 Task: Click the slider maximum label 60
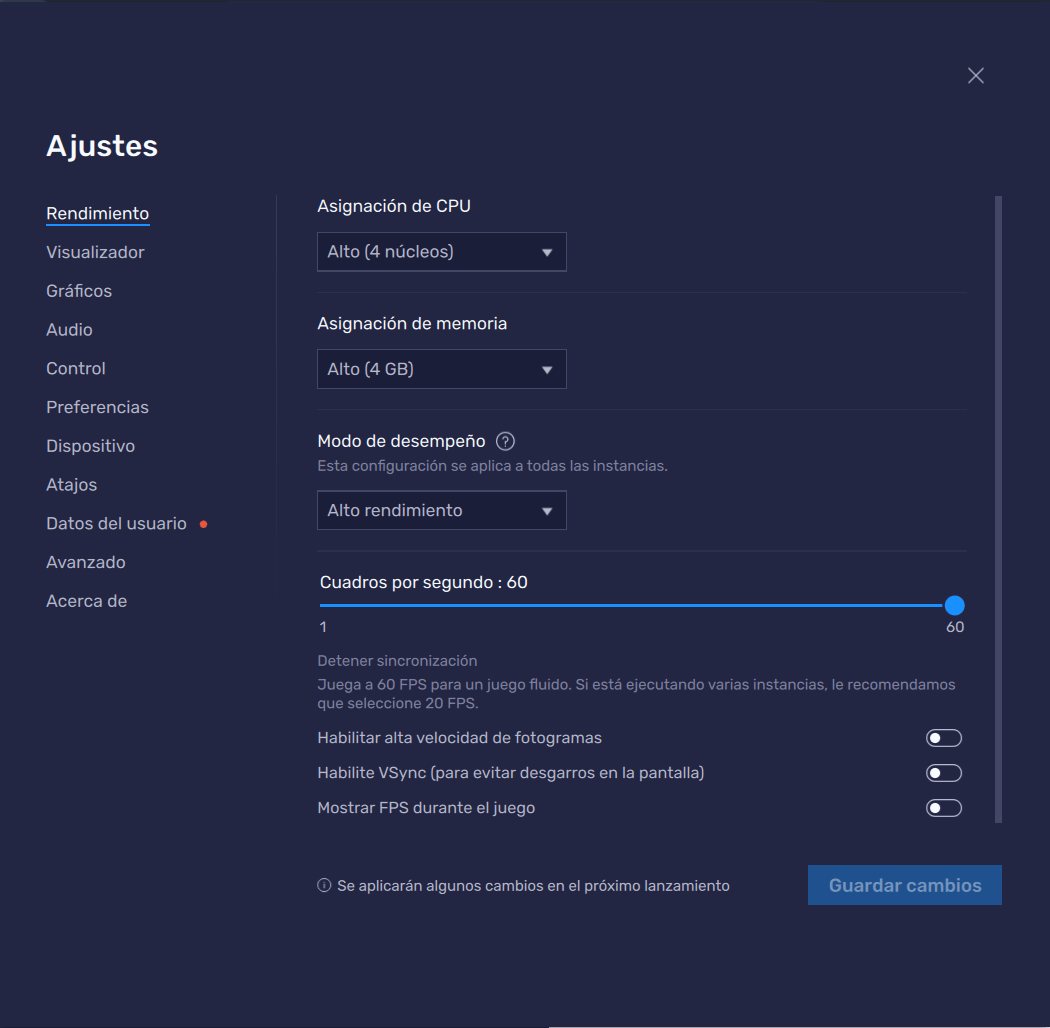pos(955,628)
